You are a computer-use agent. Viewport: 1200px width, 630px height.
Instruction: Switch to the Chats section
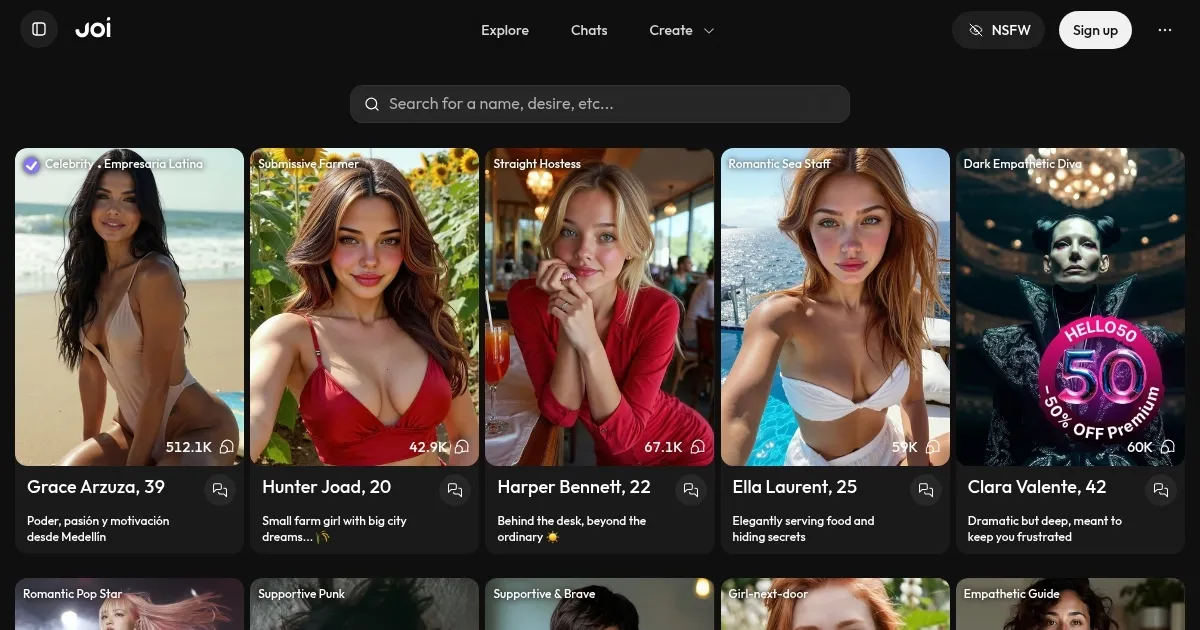tap(589, 30)
